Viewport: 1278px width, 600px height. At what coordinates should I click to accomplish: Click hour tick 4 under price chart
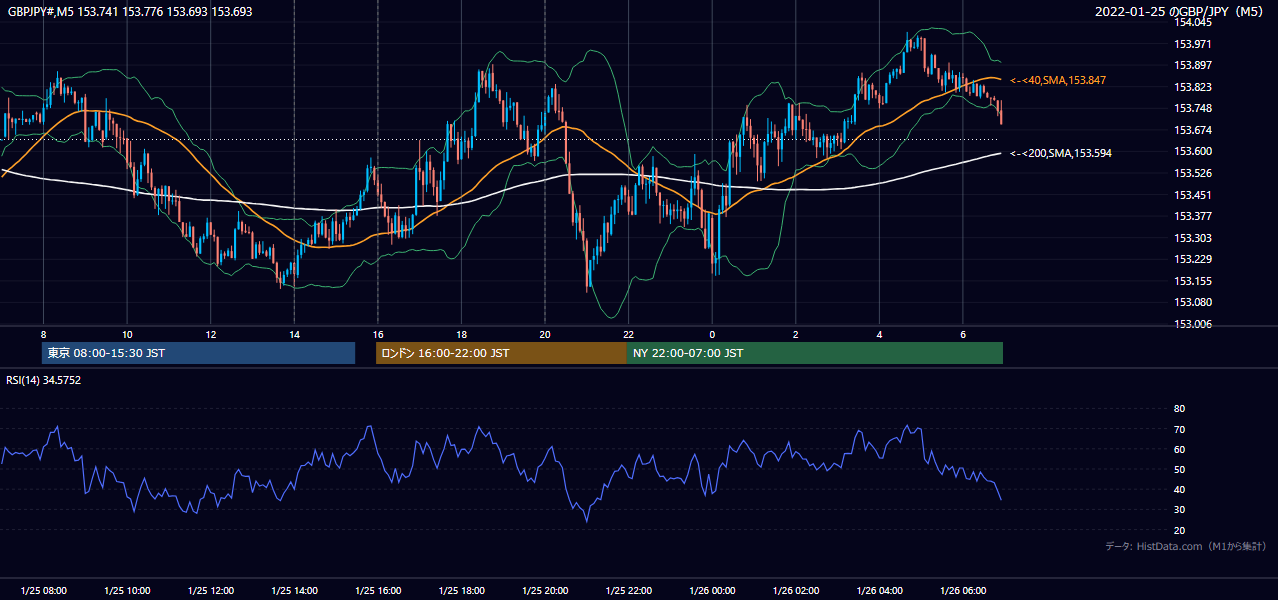tap(879, 334)
